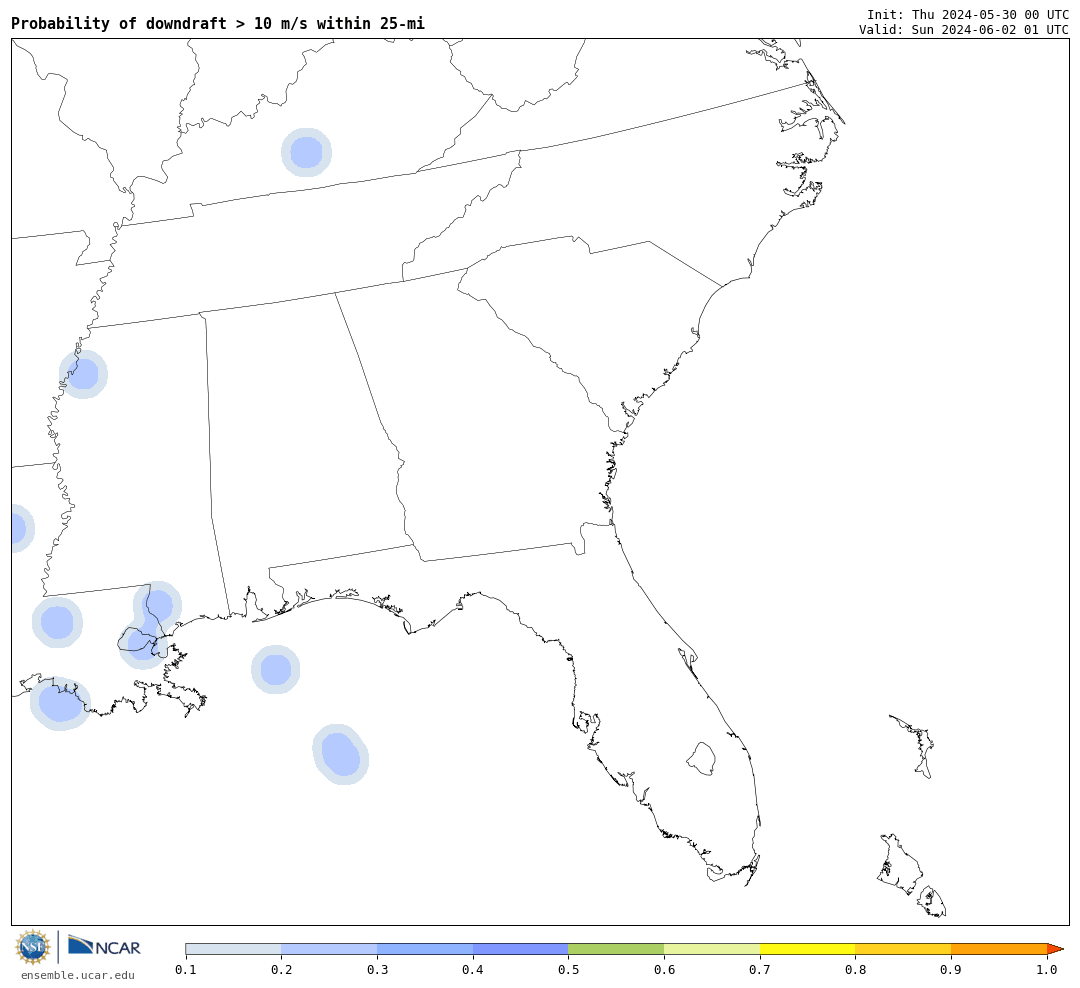
Task: Click the 1.0 colorbar tick label
Action: click(x=1047, y=970)
